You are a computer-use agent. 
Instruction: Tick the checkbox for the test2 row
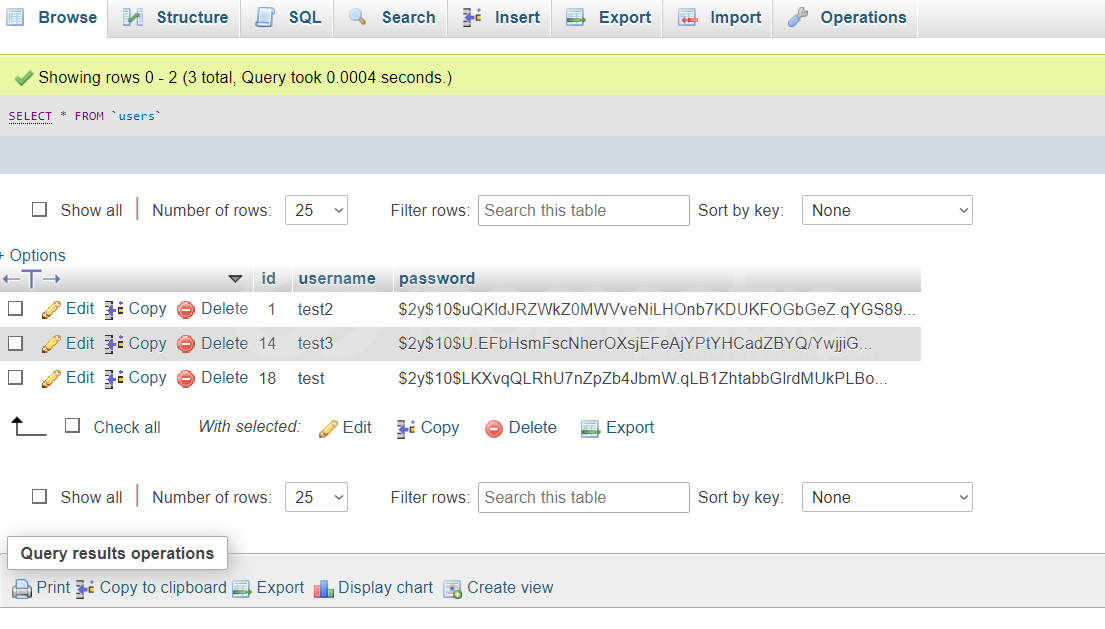tap(16, 309)
